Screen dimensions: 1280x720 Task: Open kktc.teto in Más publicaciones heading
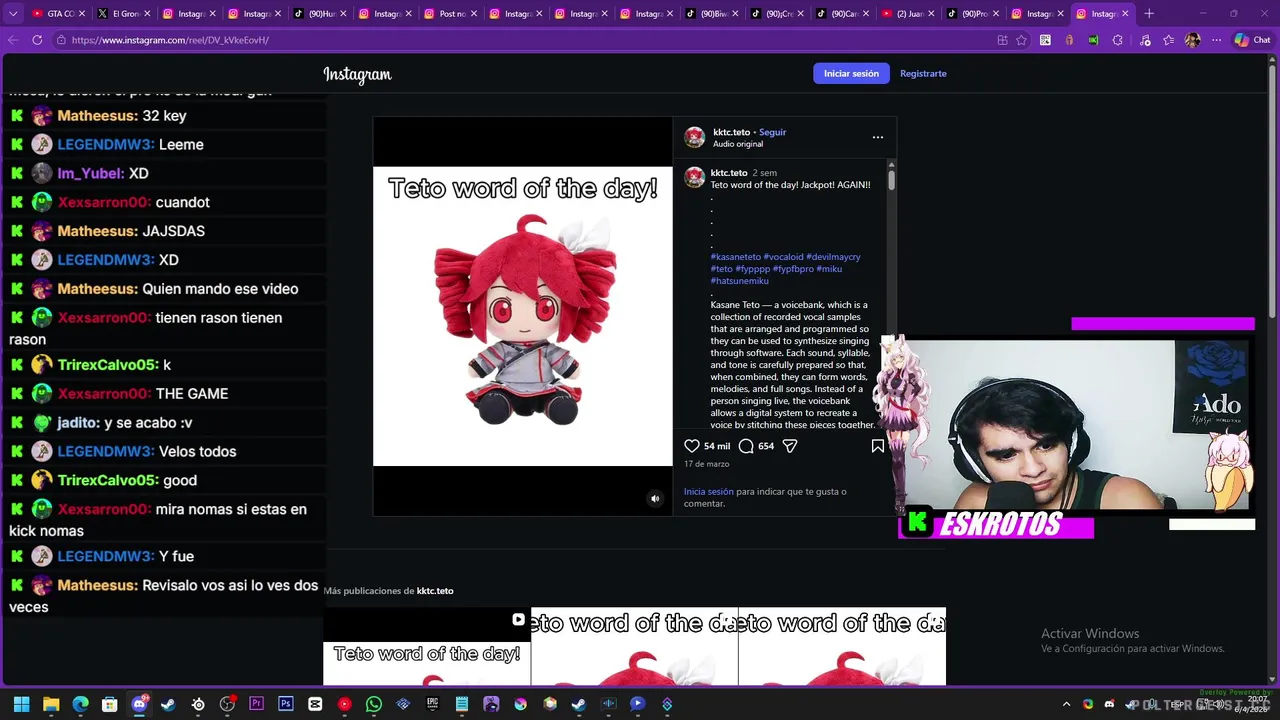point(435,591)
